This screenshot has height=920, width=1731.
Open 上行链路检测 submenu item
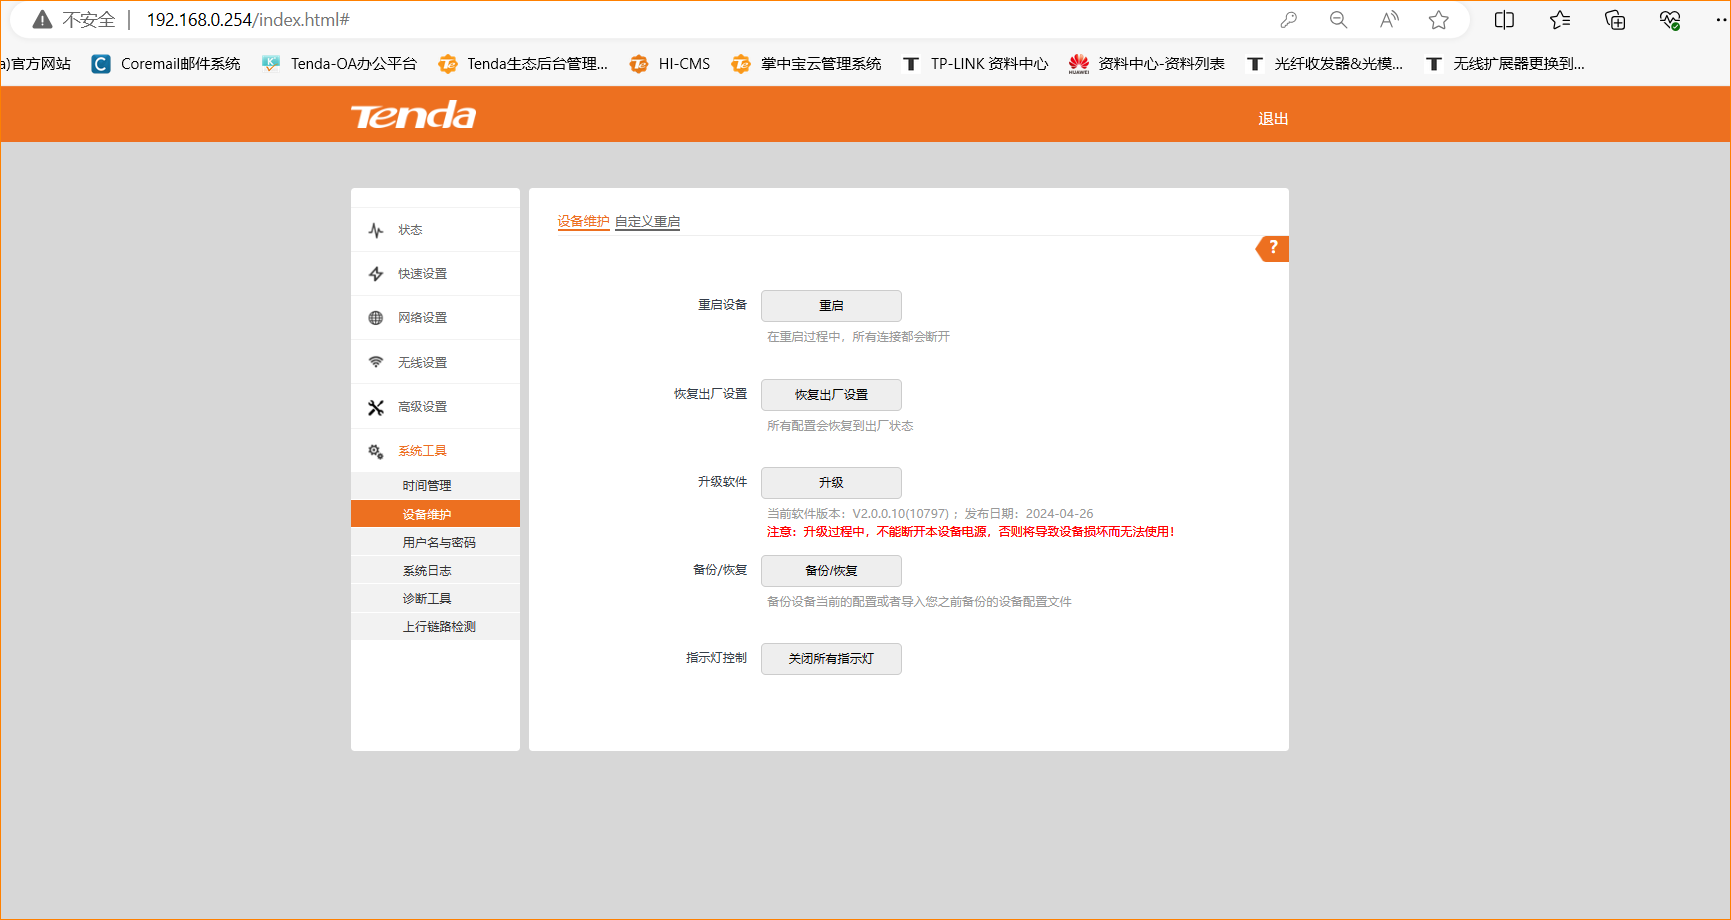pyautogui.click(x=435, y=626)
